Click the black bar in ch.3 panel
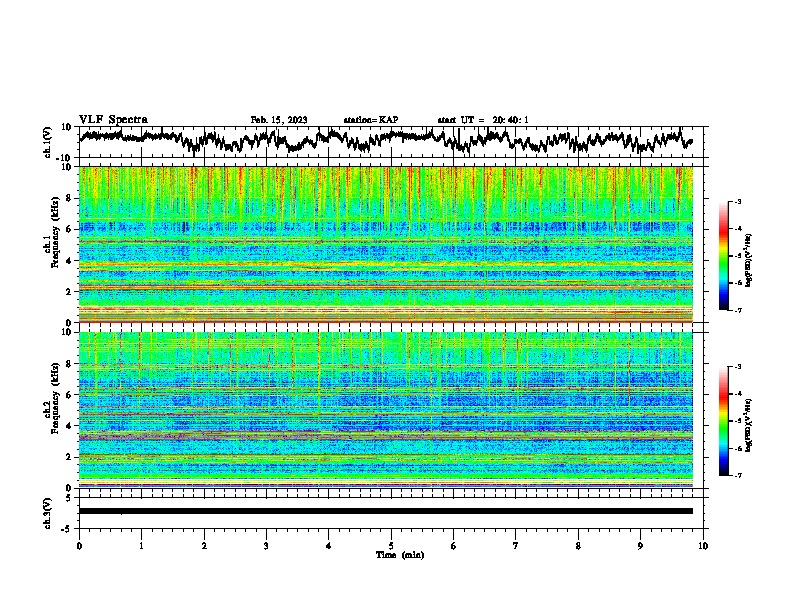Screen dimensions: 792x612 (x=386, y=511)
